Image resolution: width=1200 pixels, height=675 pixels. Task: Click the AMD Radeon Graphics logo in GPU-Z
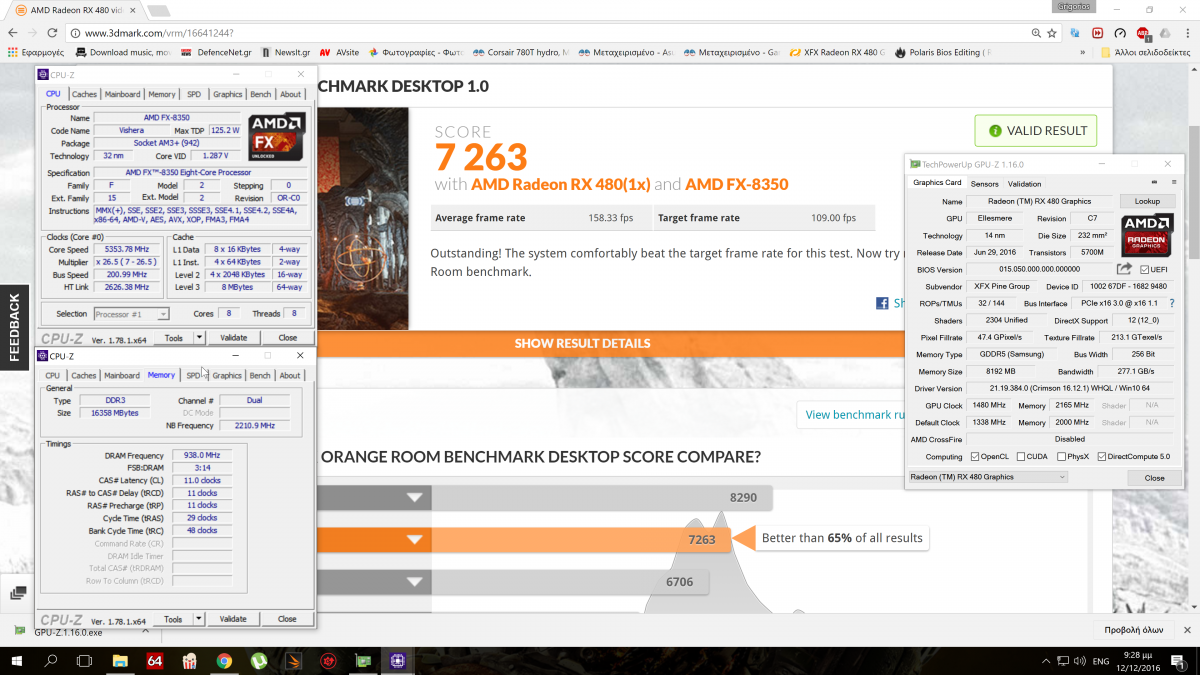tap(1146, 234)
